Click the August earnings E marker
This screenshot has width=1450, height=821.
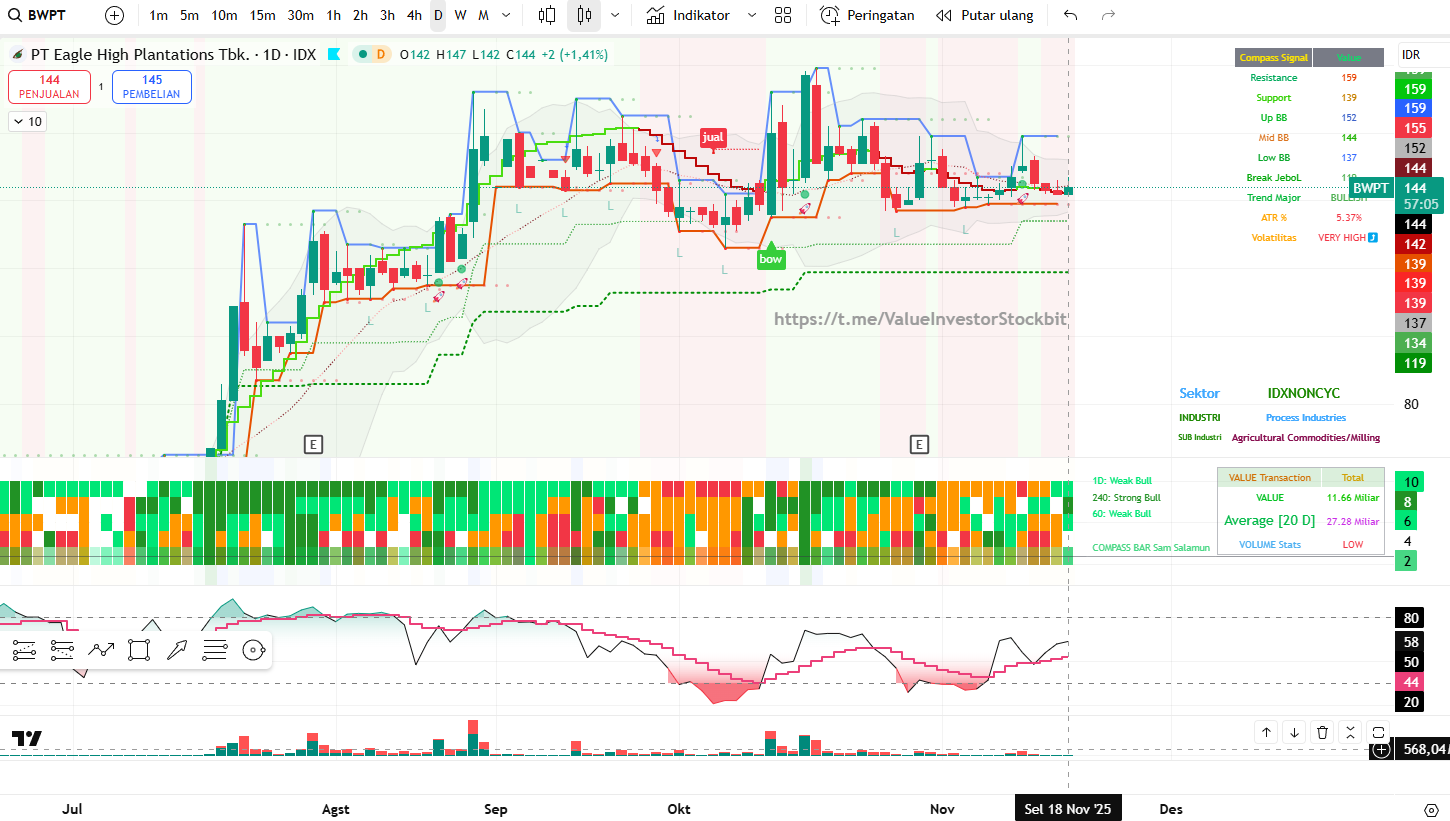(x=314, y=444)
